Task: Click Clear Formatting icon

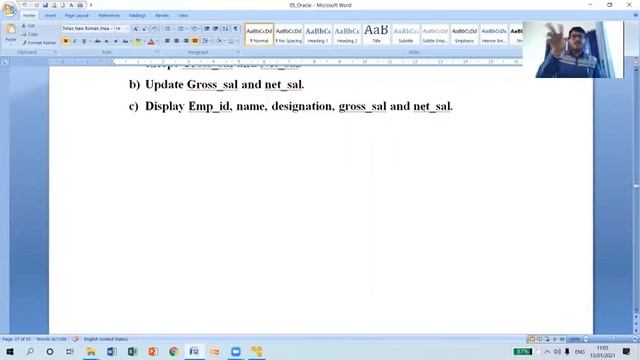Action: click(x=154, y=29)
